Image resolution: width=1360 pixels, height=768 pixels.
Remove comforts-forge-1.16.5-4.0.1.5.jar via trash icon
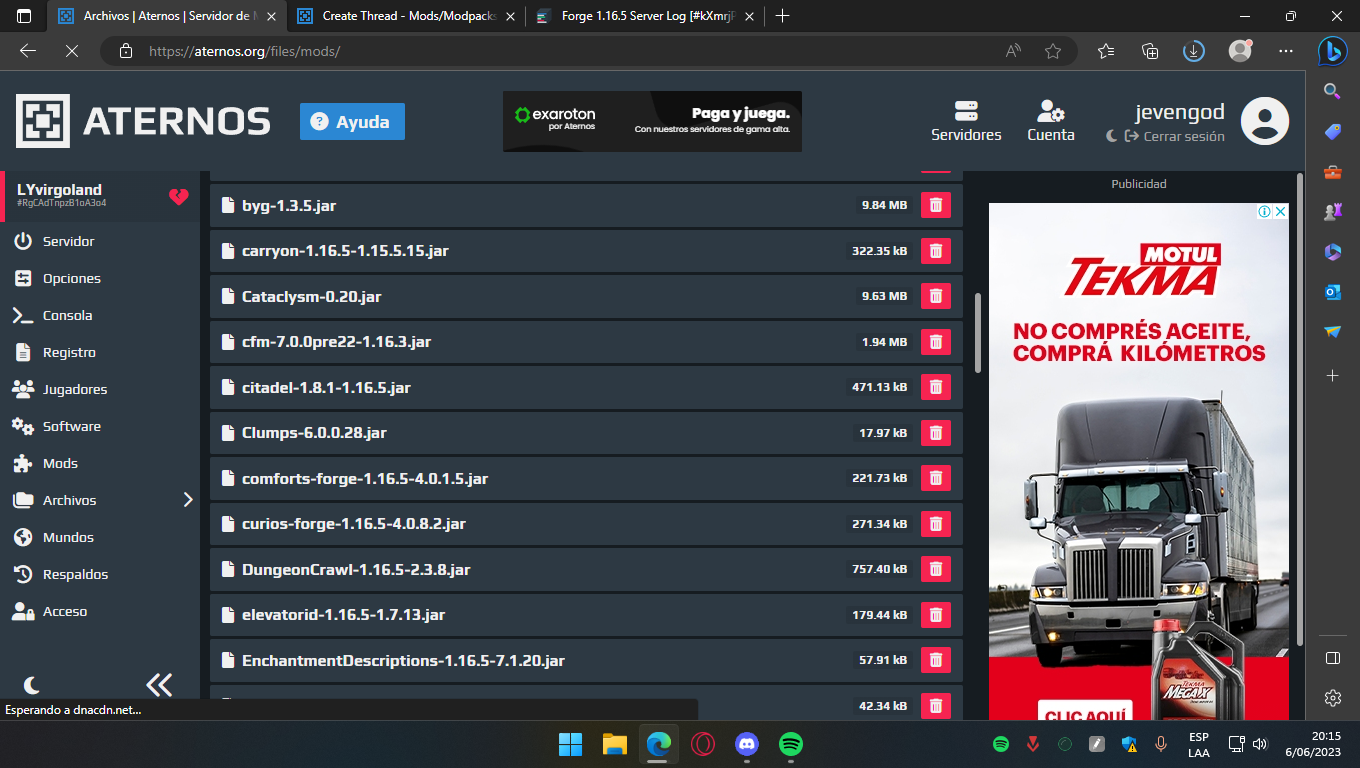click(935, 478)
